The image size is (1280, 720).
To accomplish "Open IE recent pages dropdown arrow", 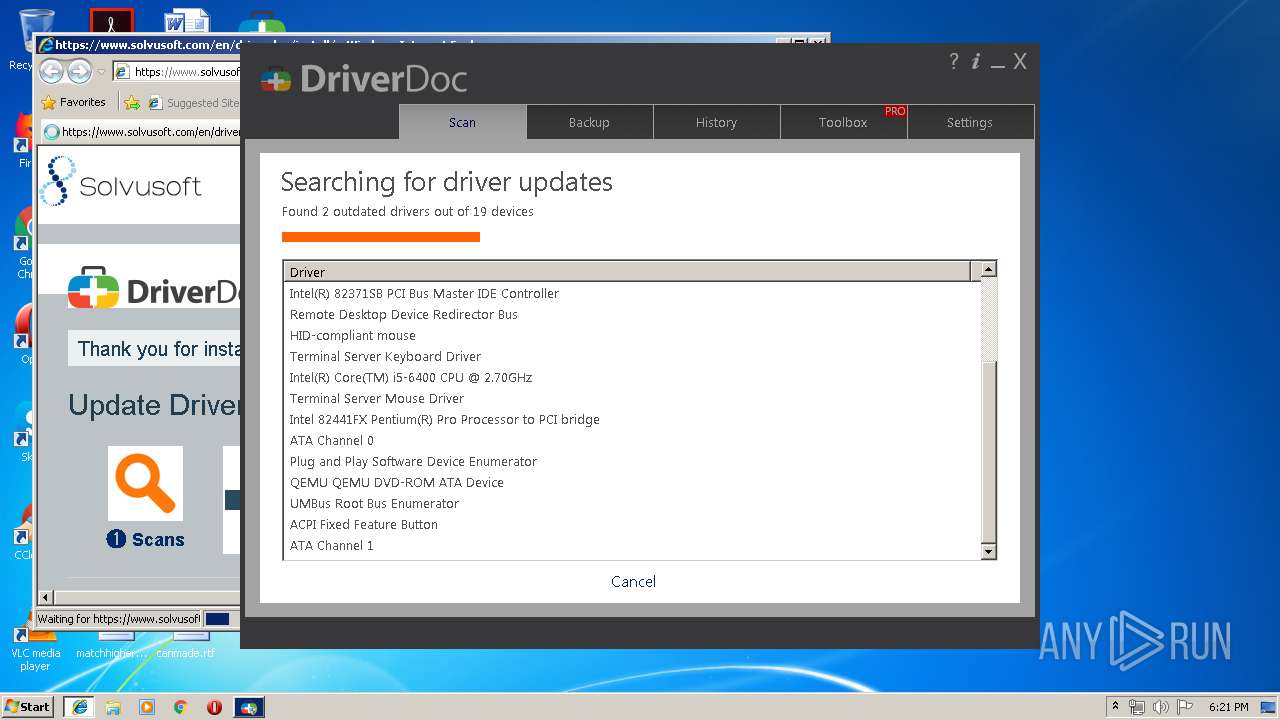I will (101, 72).
